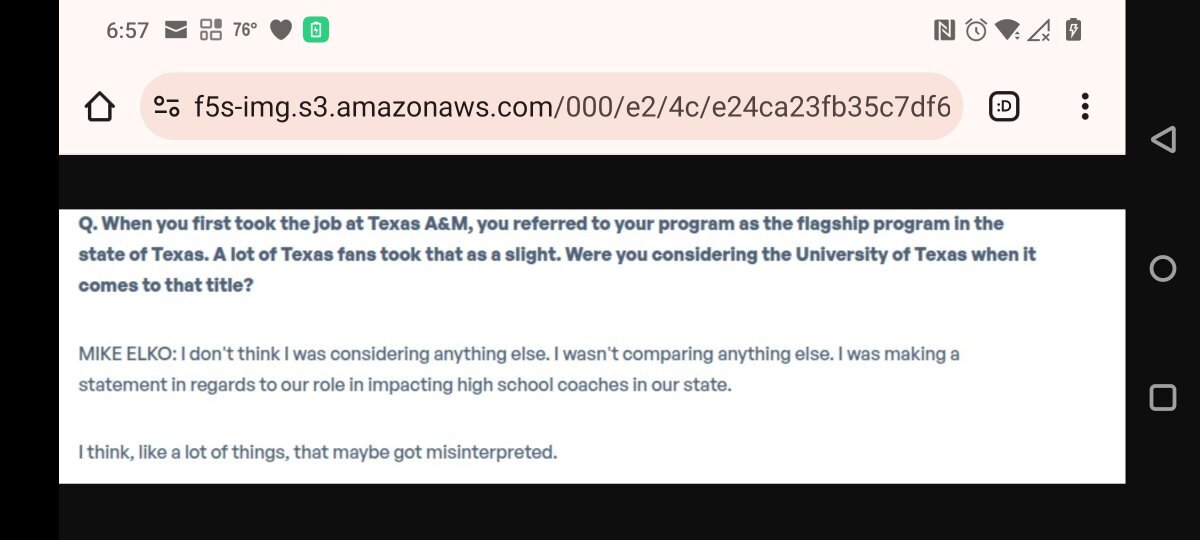Screen dimensions: 1200x540
Task: Tap the 6:57 clock in status bar
Action: pos(127,31)
